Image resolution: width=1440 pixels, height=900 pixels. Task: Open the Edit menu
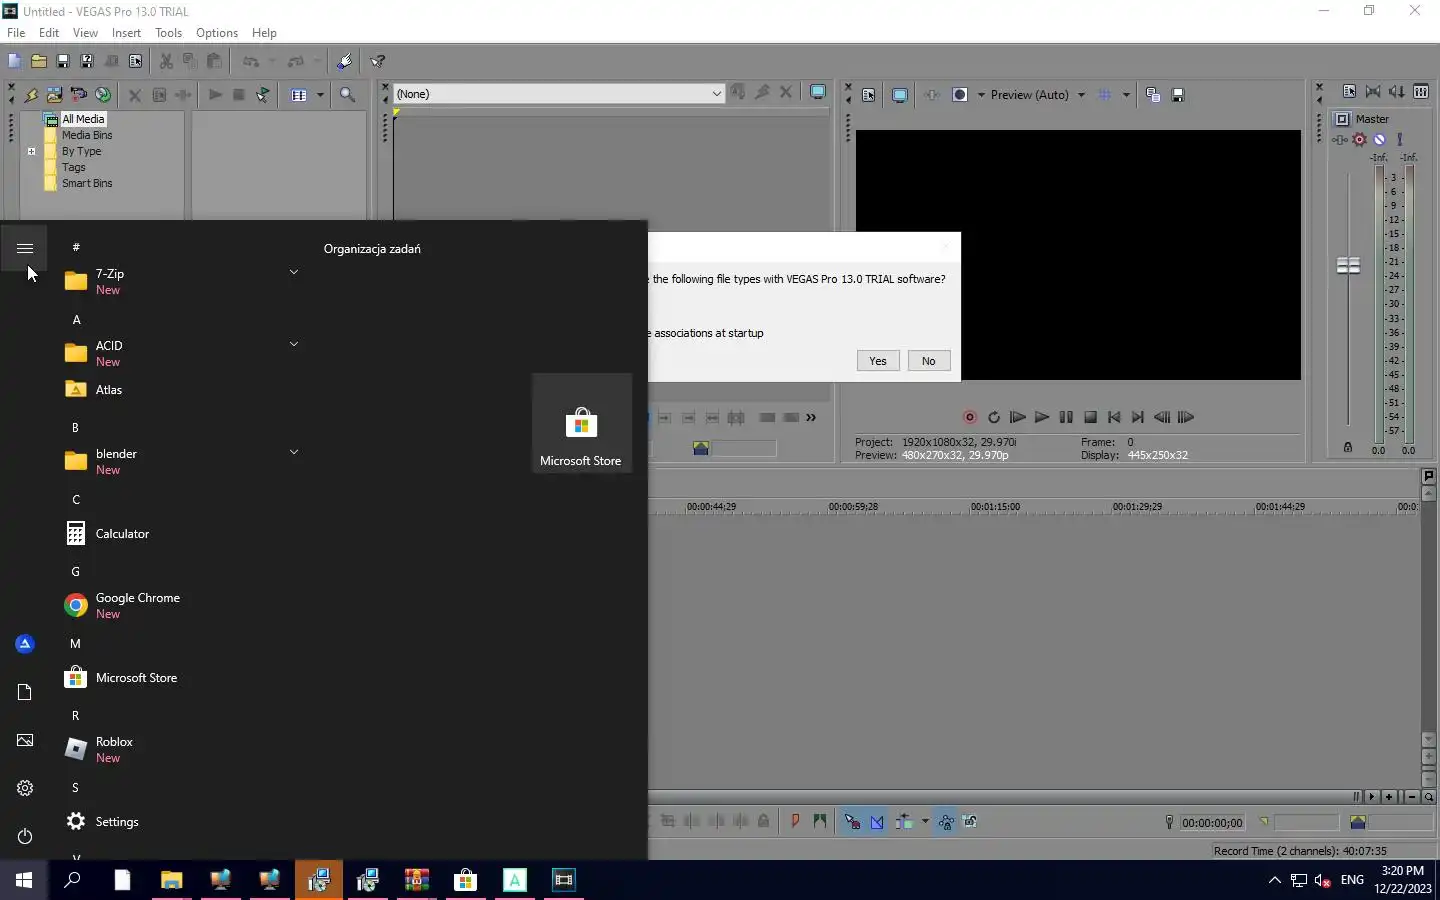pyautogui.click(x=49, y=33)
